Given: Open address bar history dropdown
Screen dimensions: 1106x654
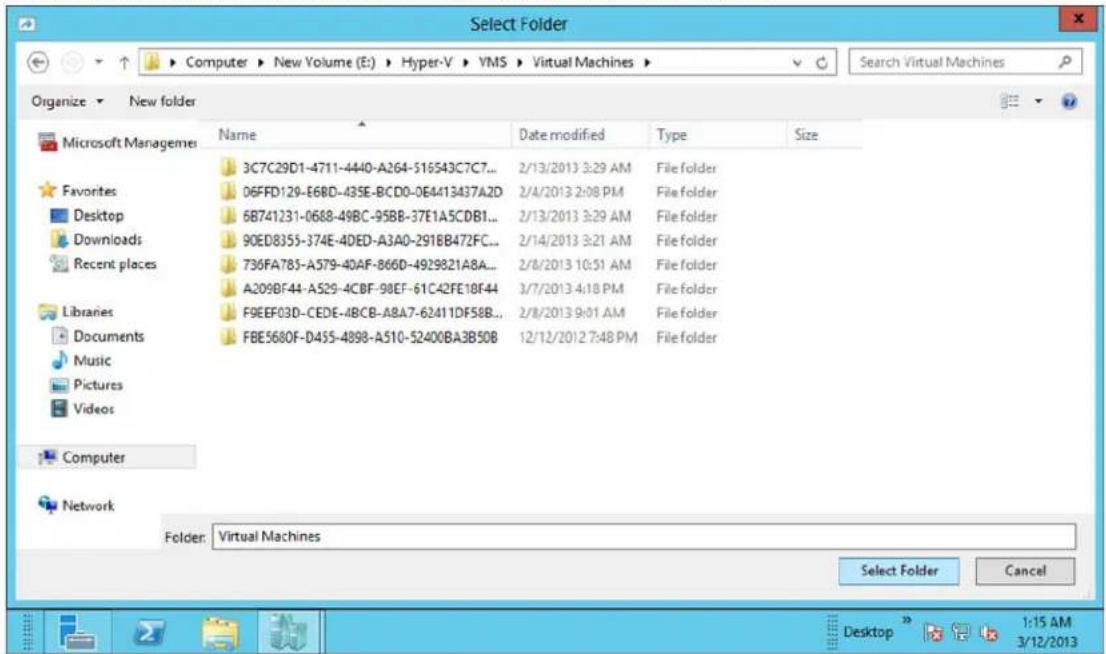Looking at the screenshot, I should point(797,63).
